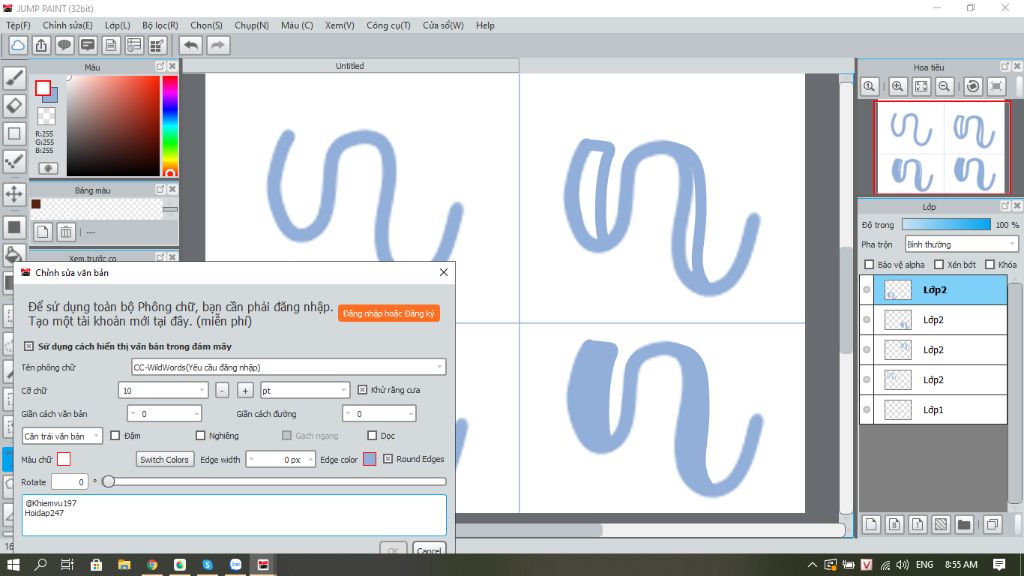The image size is (1024, 576).
Task: Click the oval speech bubble toolbar icon
Action: pos(64,45)
